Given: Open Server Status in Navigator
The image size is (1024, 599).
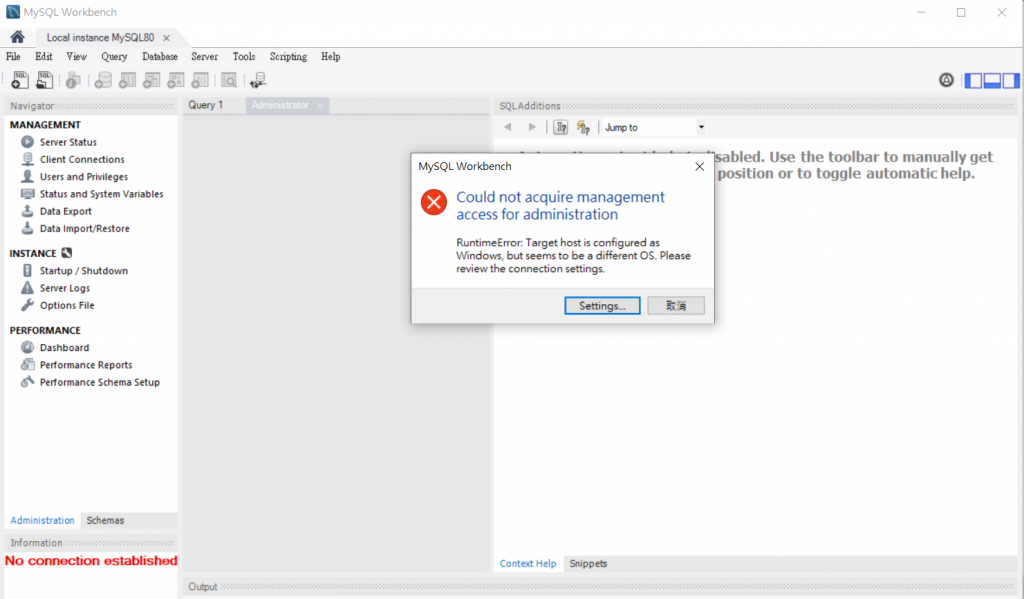Looking at the screenshot, I should 68,142.
